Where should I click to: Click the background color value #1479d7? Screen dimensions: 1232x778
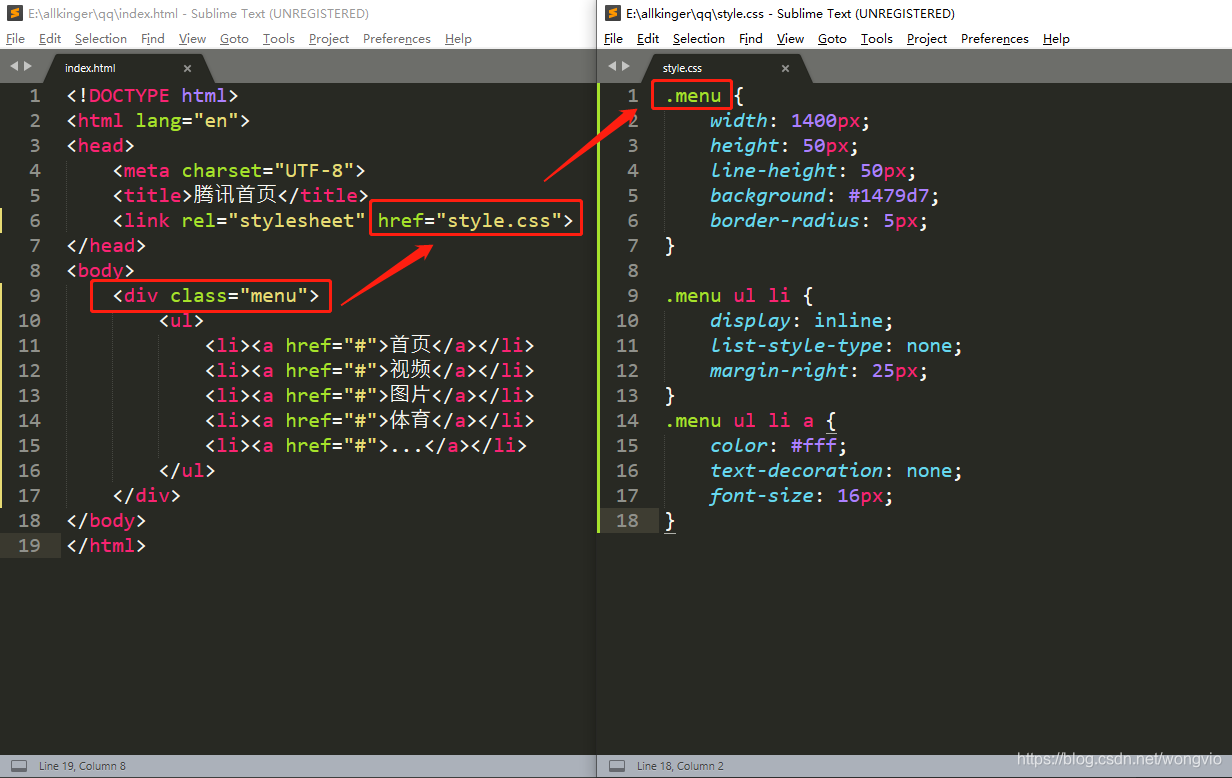click(x=888, y=196)
